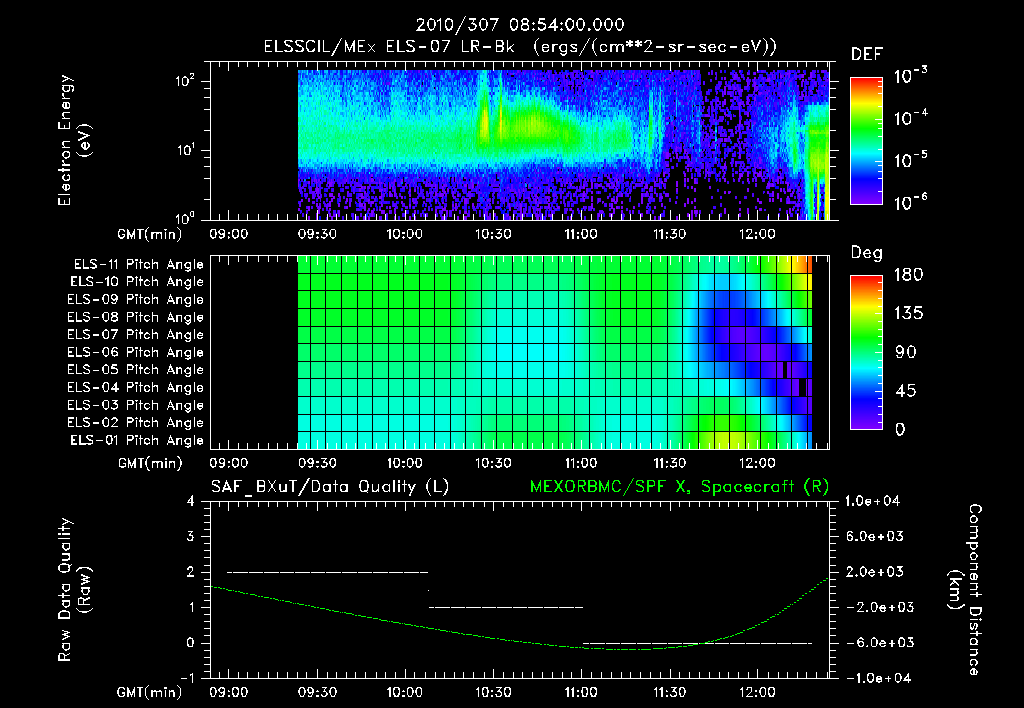
Task: Select the 'ELS-11 Pitch Angle' row label
Action: (x=138, y=265)
